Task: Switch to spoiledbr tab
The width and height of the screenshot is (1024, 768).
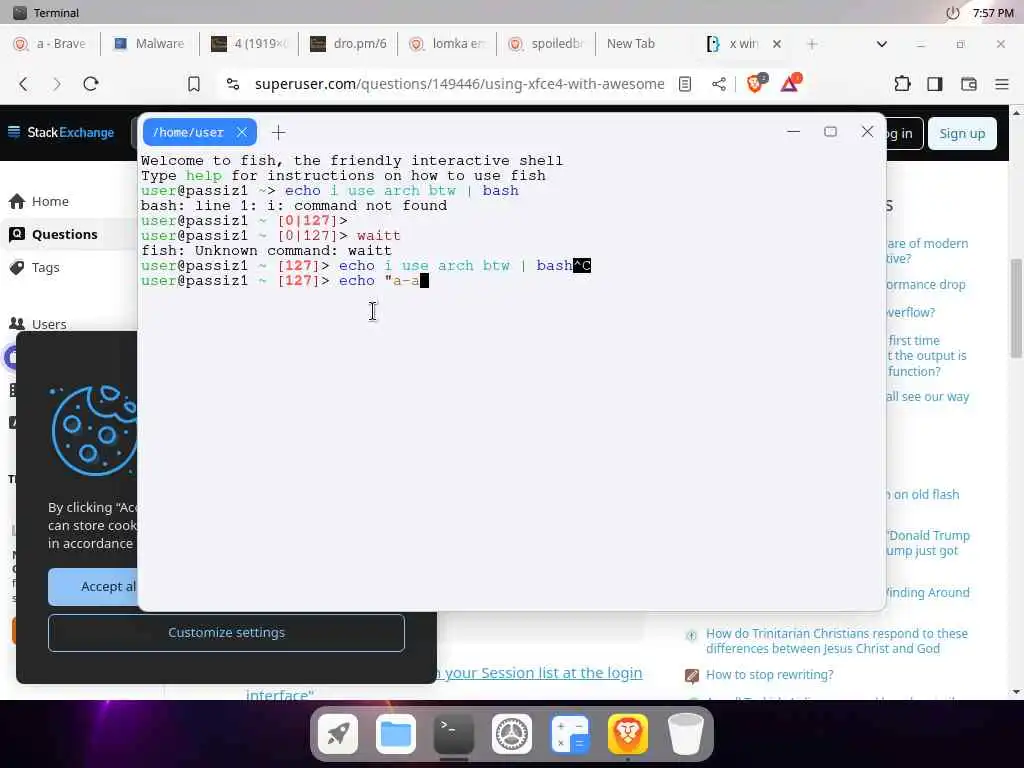Action: 547,44
